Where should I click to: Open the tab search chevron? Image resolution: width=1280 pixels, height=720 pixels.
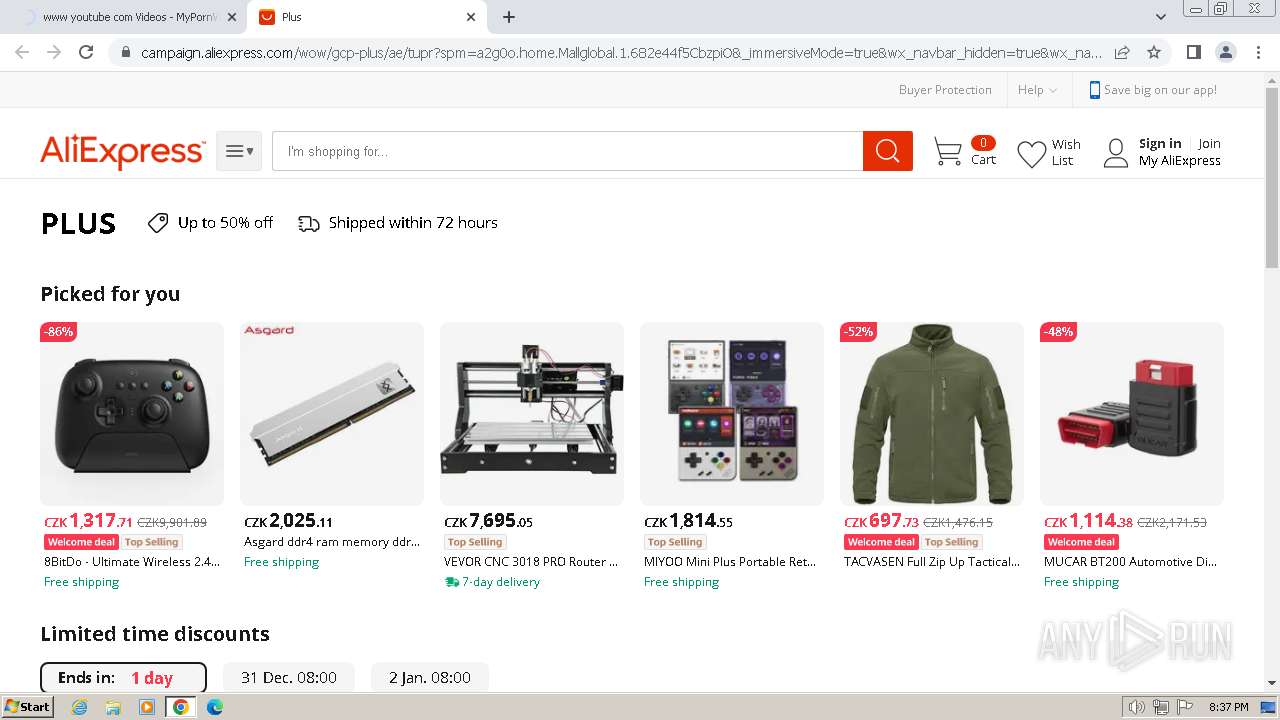1160,17
